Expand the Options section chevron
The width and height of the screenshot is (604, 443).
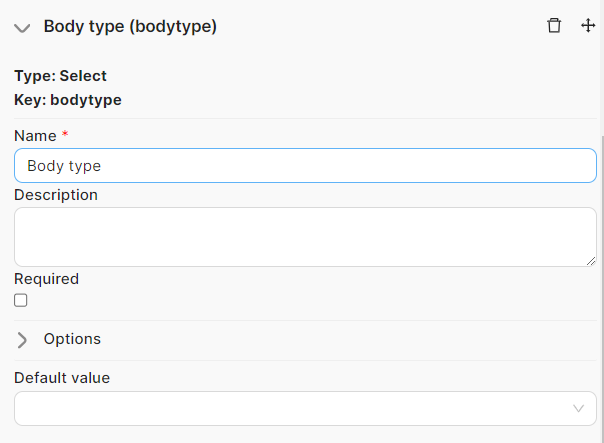point(22,340)
